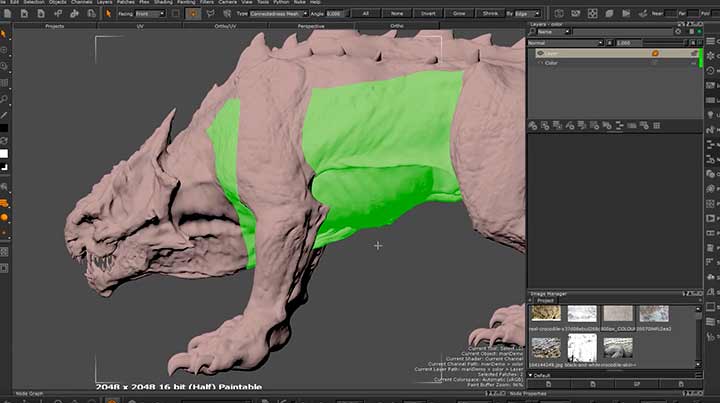Click the Angle value field

pos(336,14)
